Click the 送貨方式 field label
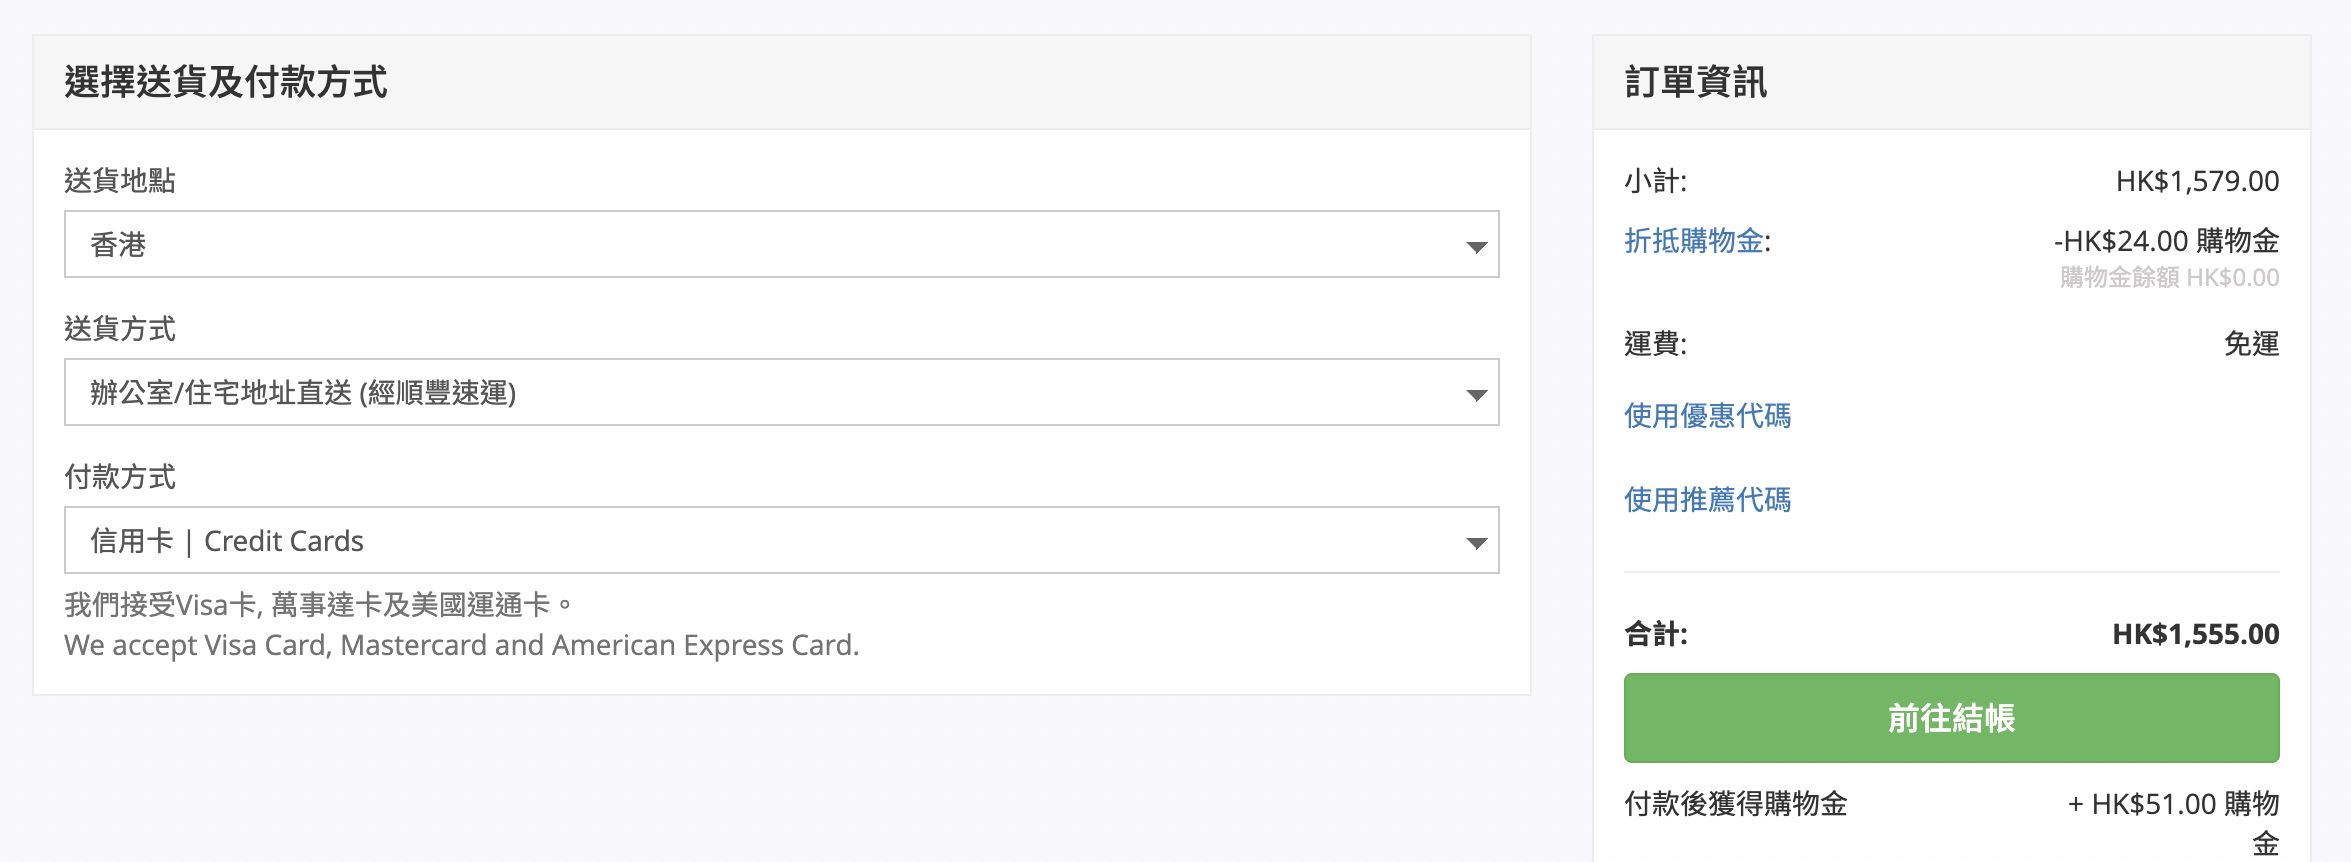Image resolution: width=2351 pixels, height=862 pixels. pyautogui.click(x=120, y=329)
